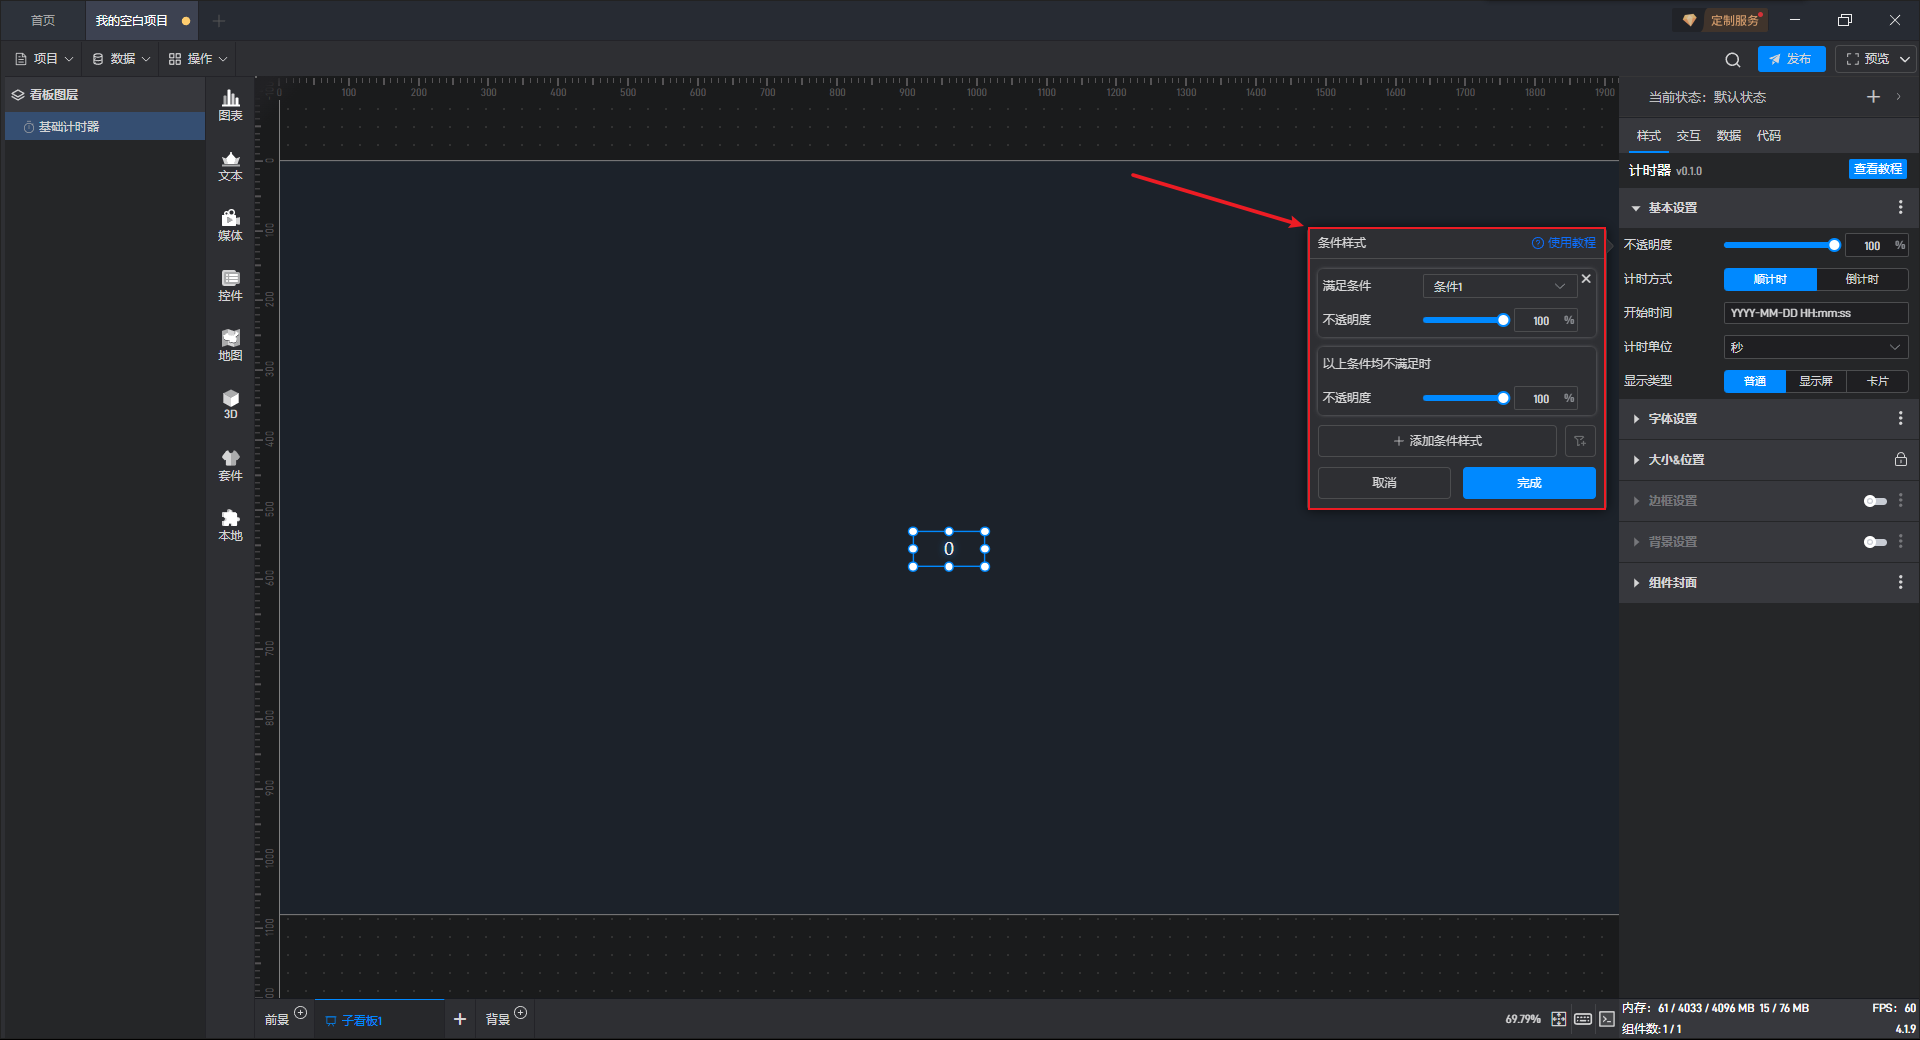Open the 地图 map component panel
The height and width of the screenshot is (1040, 1920).
tap(230, 345)
